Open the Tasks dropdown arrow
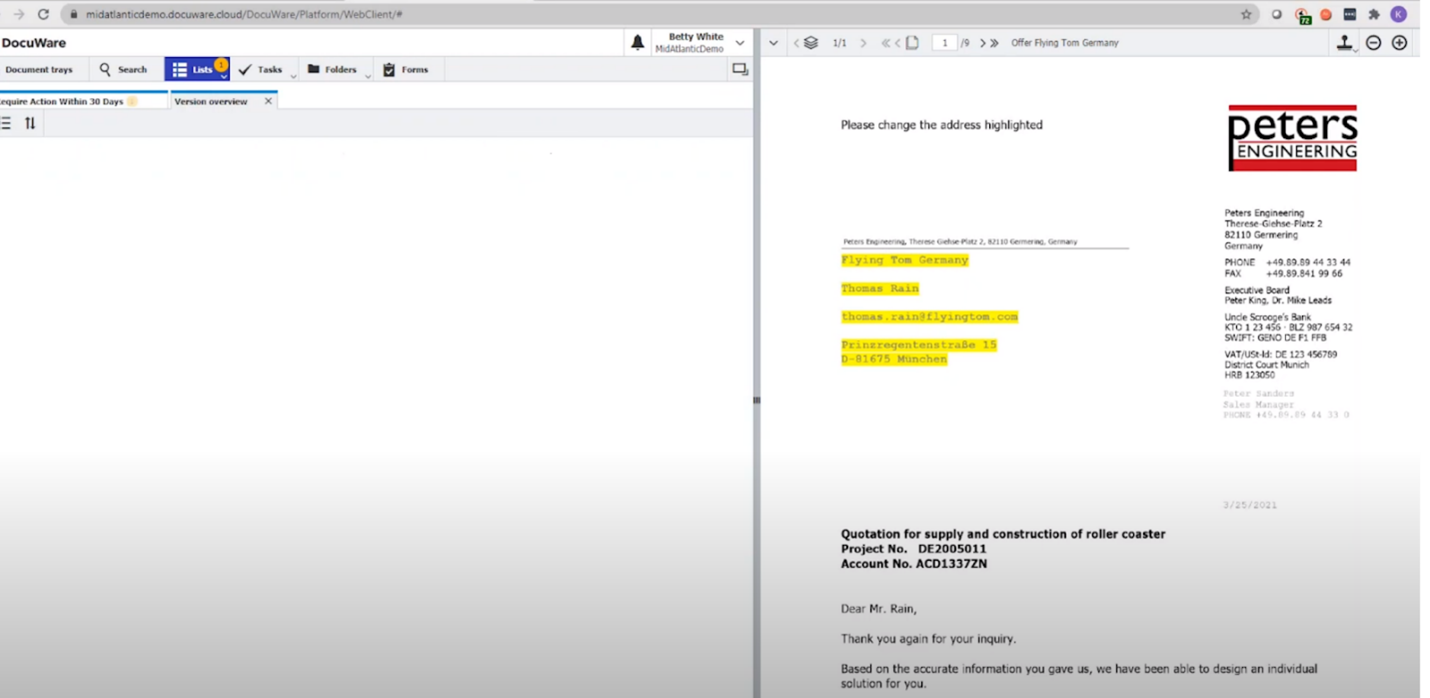 (x=294, y=76)
